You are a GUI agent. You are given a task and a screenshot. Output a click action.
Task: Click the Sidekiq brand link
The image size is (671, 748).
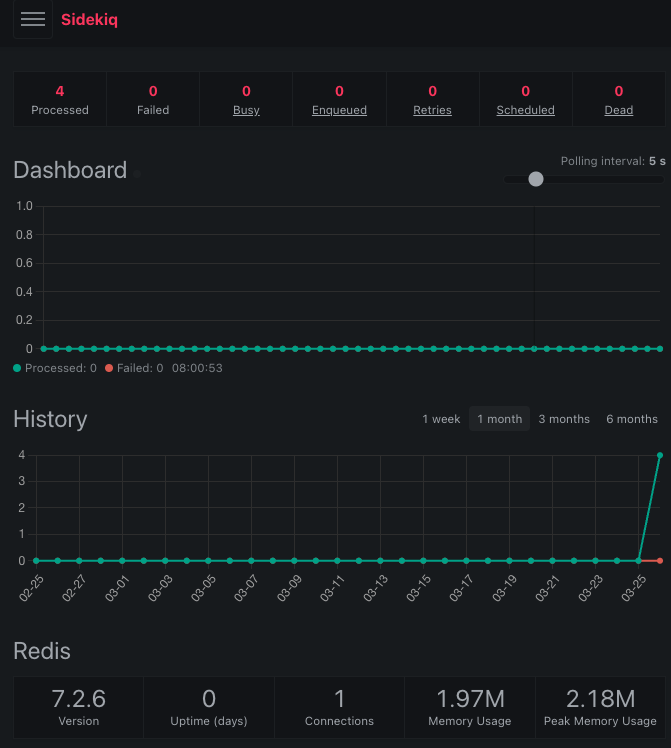(89, 19)
